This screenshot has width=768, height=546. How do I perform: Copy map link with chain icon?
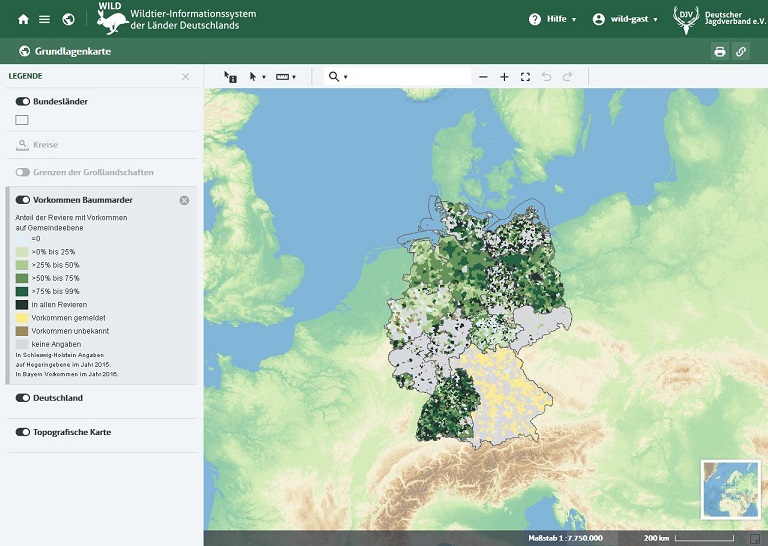(741, 51)
